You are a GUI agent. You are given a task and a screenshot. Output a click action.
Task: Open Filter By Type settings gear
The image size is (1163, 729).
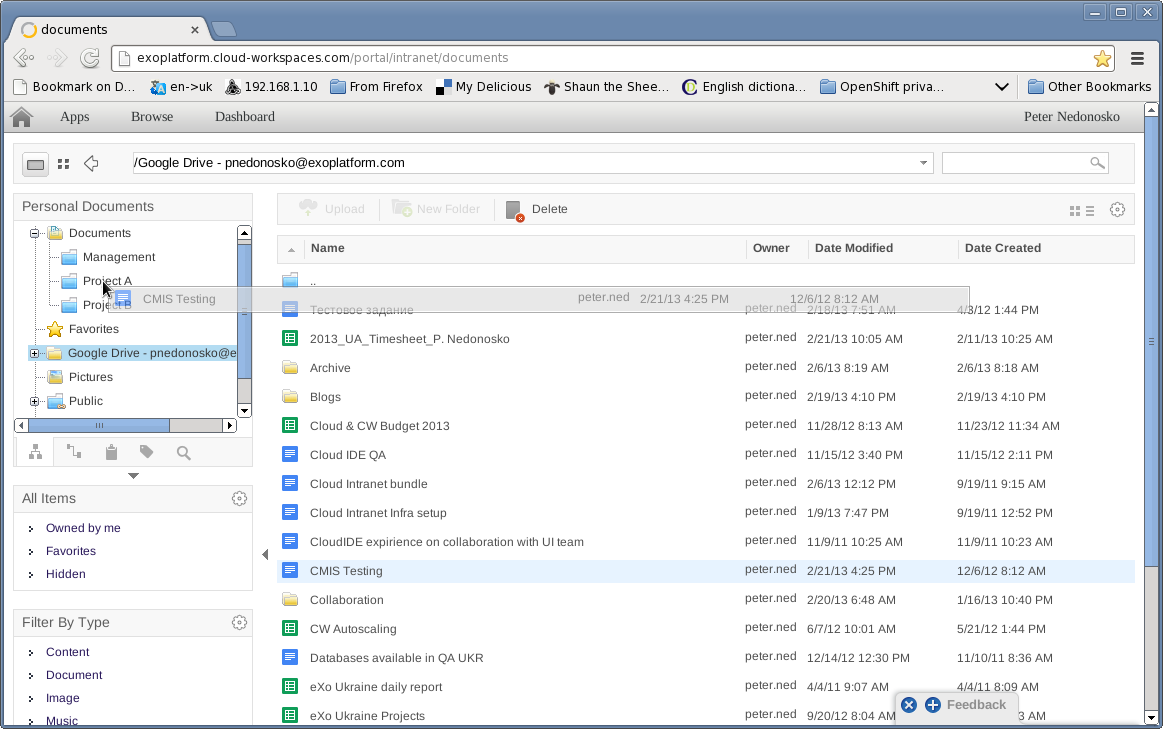click(x=239, y=622)
